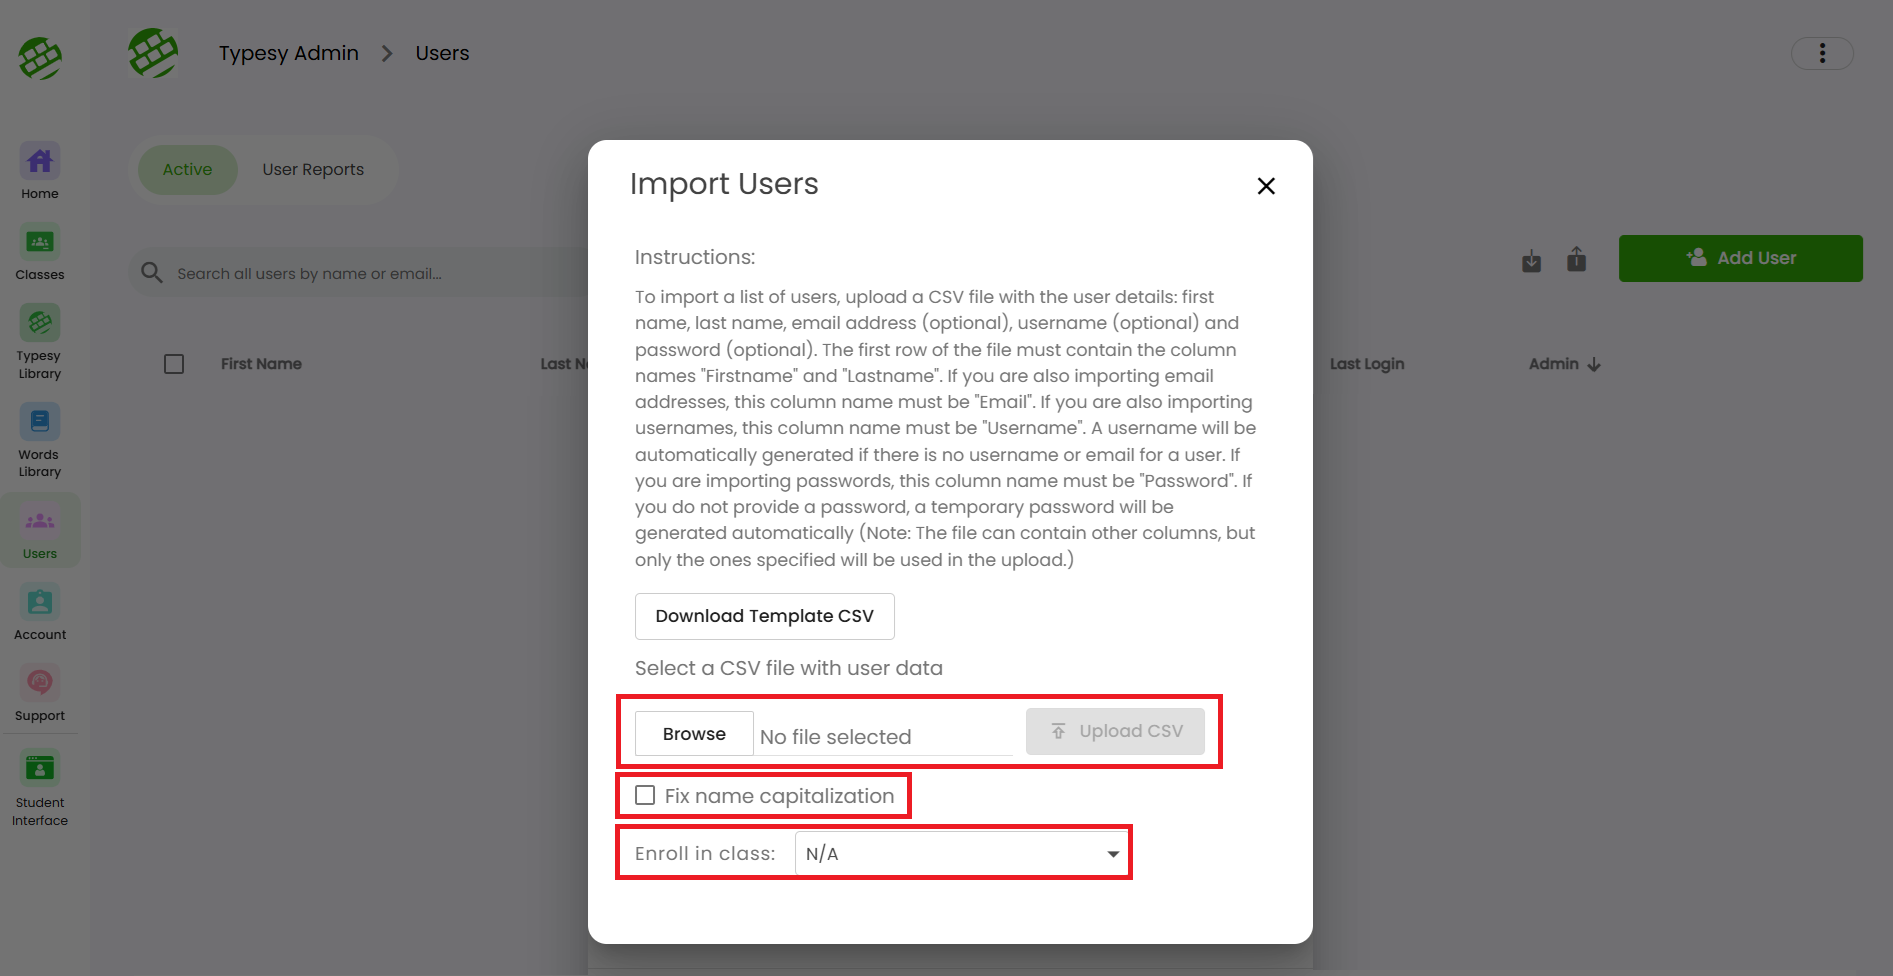Click the Download Template CSV button
The image size is (1893, 976).
tap(764, 616)
